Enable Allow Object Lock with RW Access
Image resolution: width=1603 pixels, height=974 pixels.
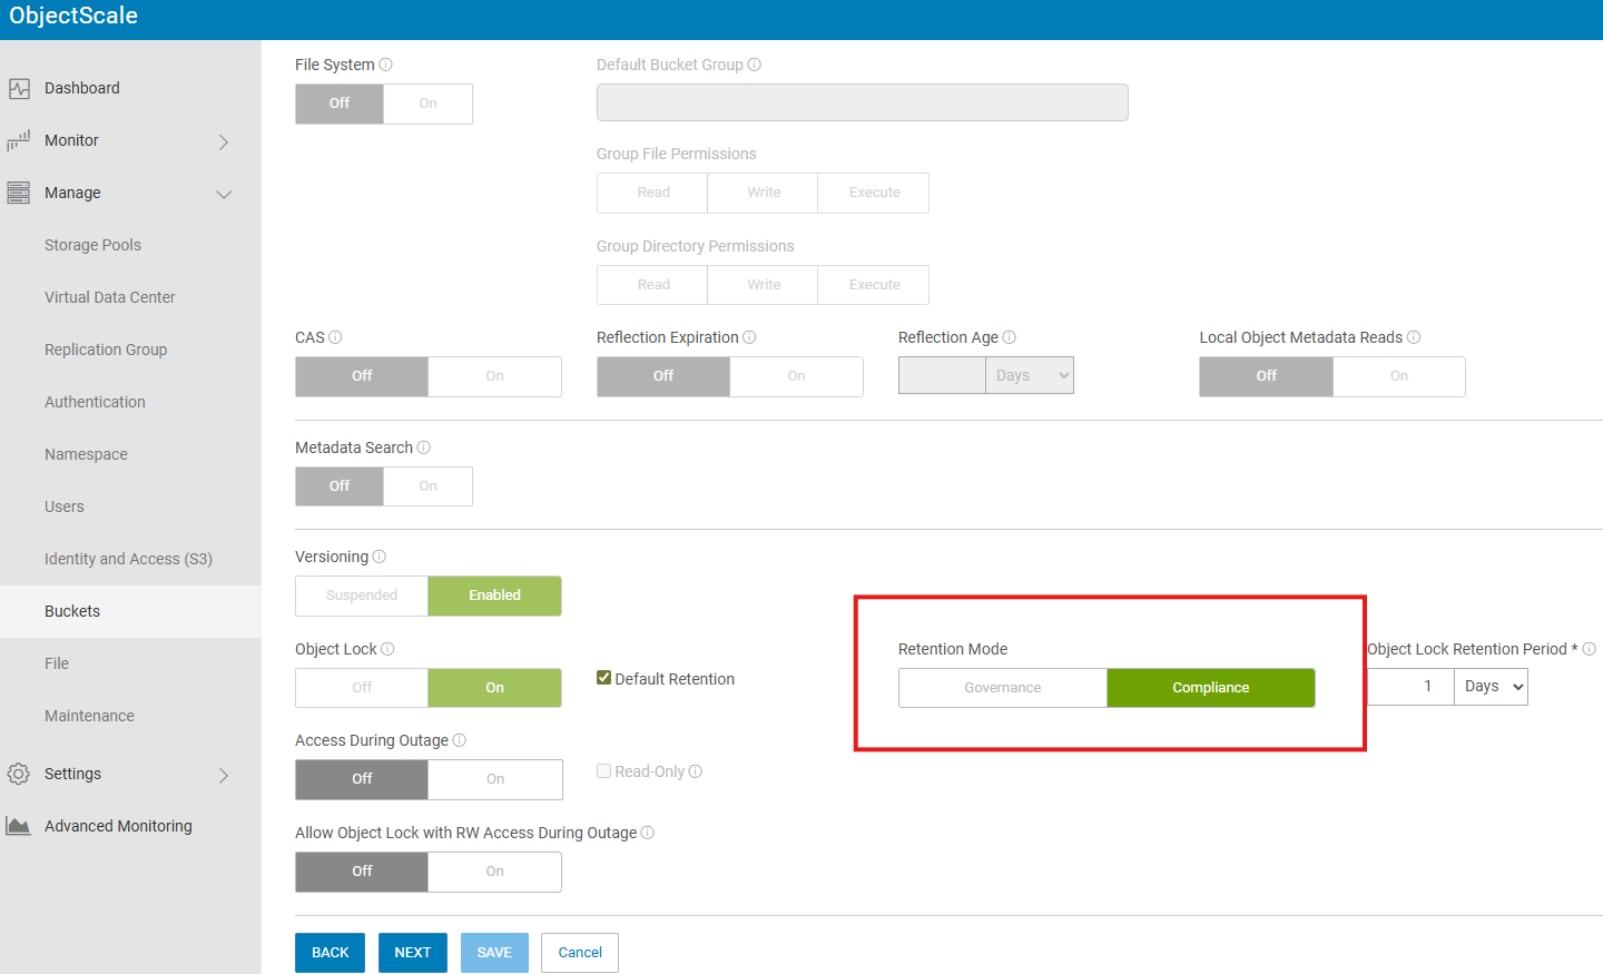click(x=495, y=872)
